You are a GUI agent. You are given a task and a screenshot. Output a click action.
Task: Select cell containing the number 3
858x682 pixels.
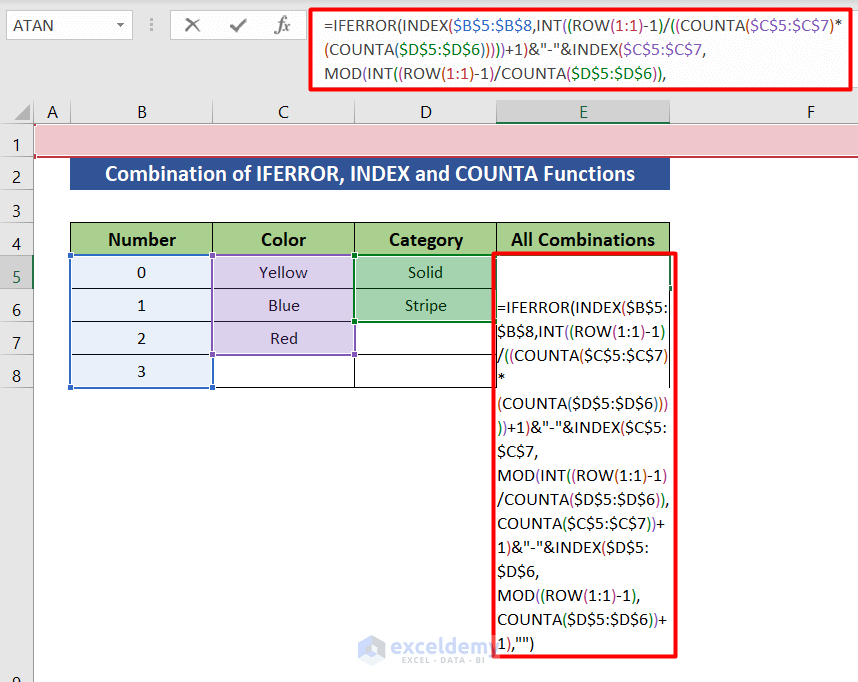pyautogui.click(x=140, y=371)
